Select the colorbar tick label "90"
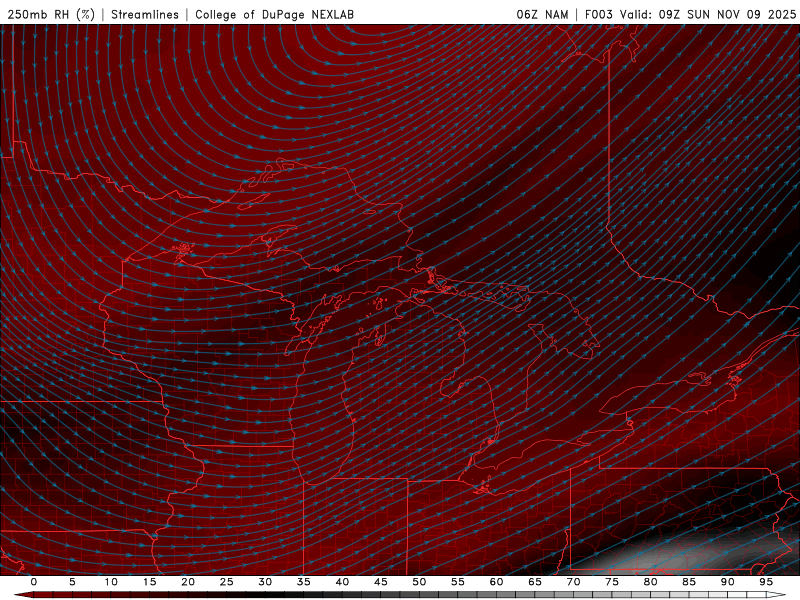The height and width of the screenshot is (600, 800). (727, 582)
